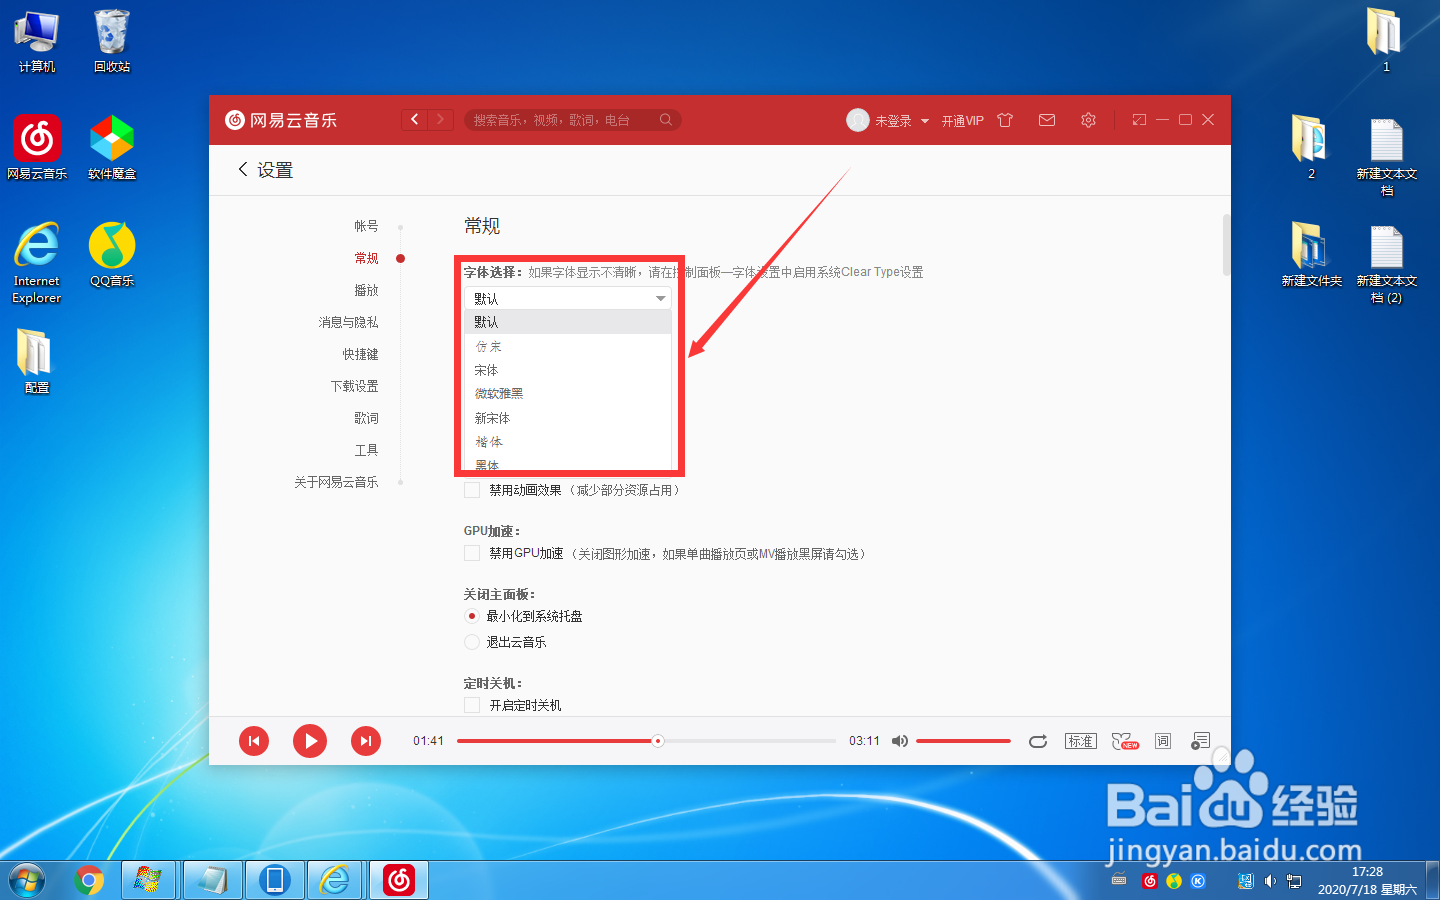Image resolution: width=1440 pixels, height=900 pixels.
Task: Check 禁用GPU加速 checkbox
Action: (x=472, y=553)
